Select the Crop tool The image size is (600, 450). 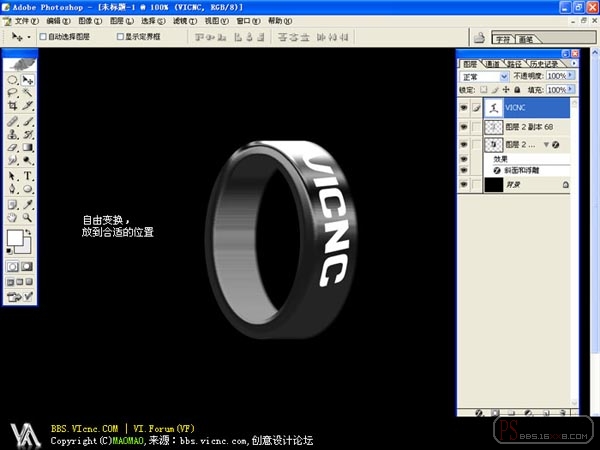(12, 106)
